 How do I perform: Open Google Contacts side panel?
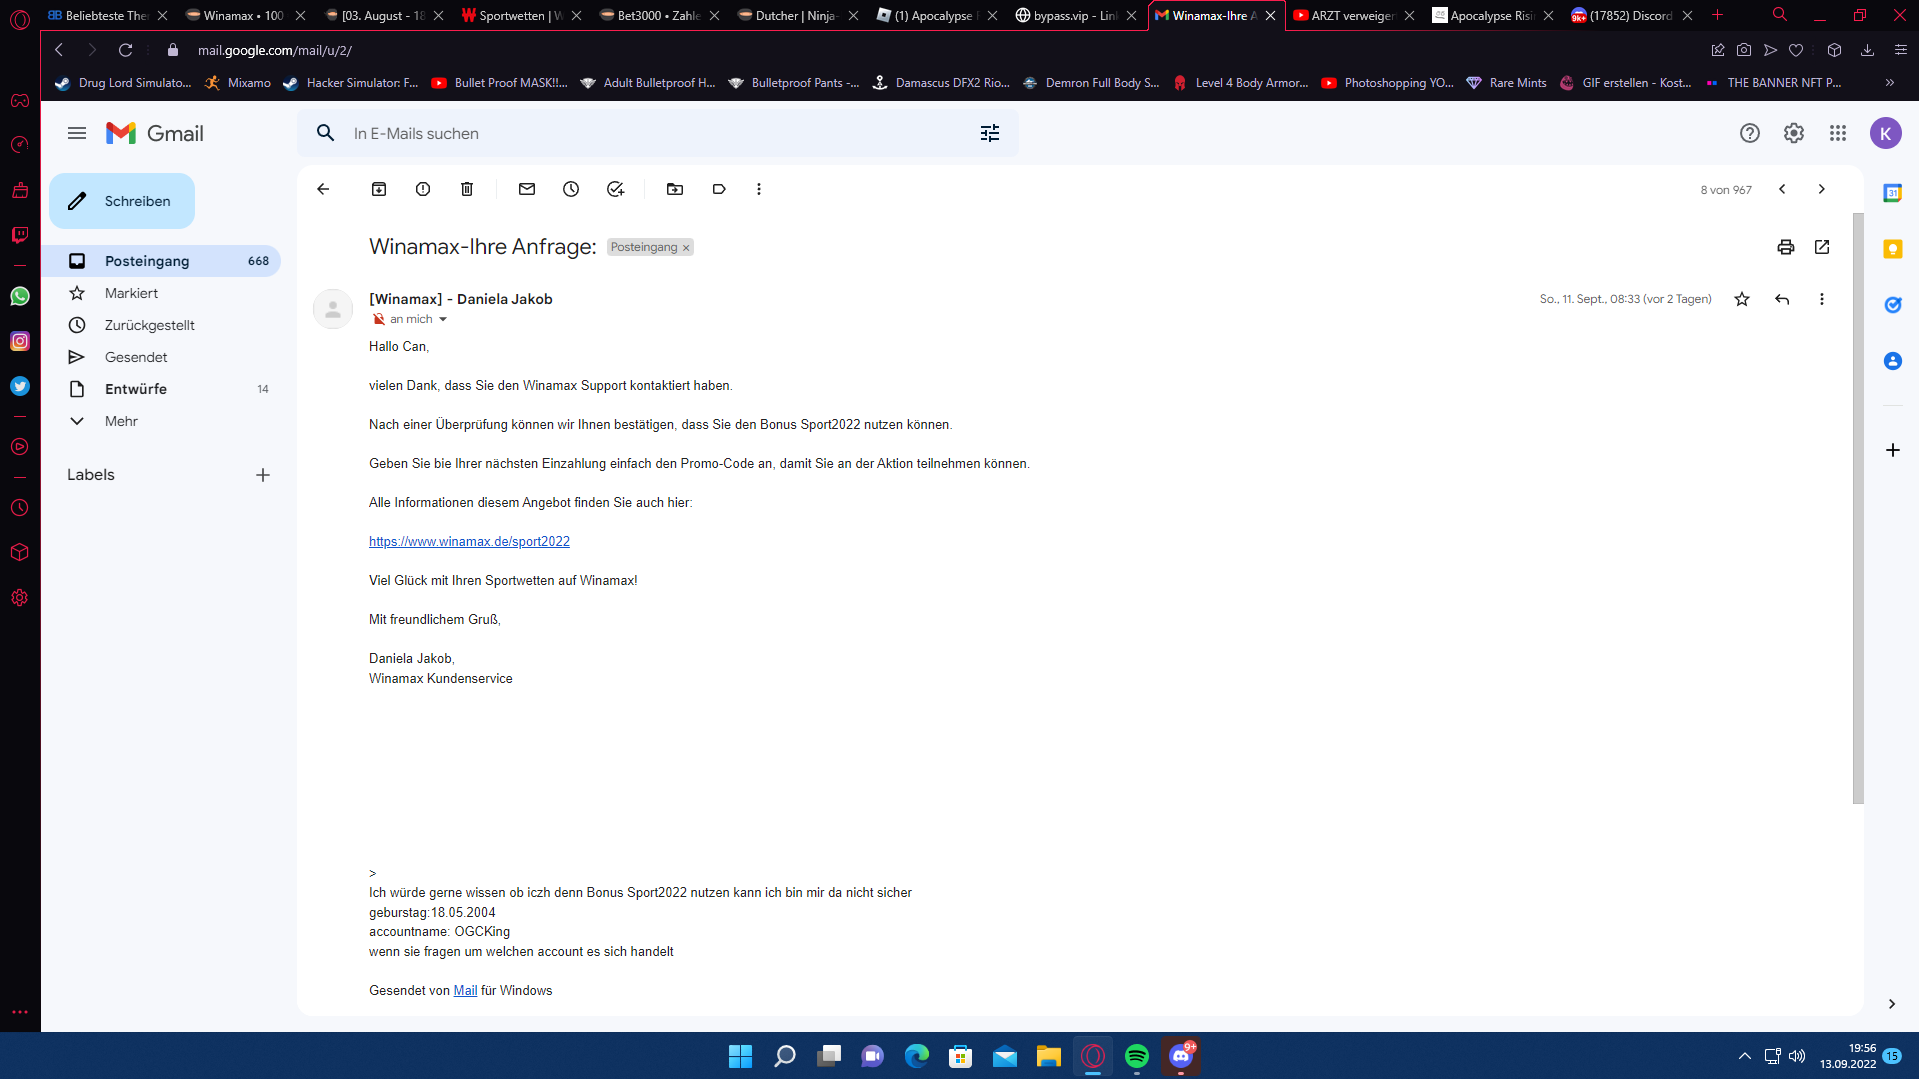point(1892,361)
